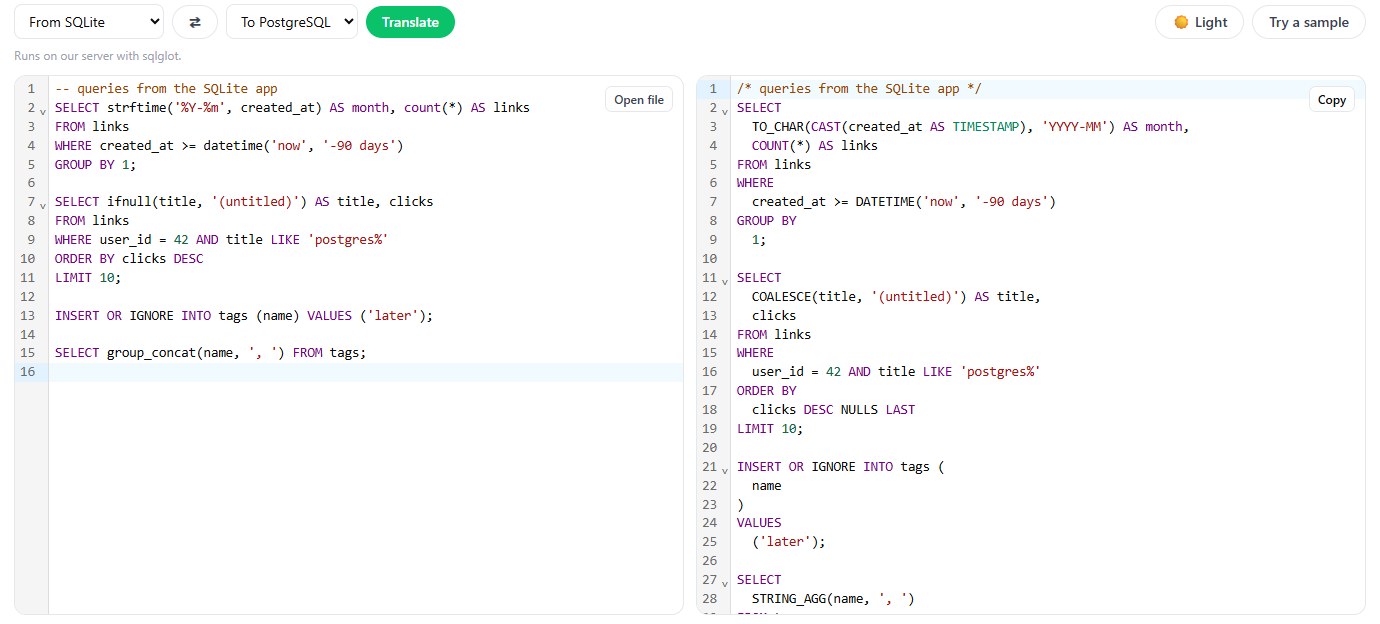Viewport: 1380px width, 624px height.
Task: Click output comment '/* queries from the SQLite app */'
Action: pyautogui.click(x=859, y=88)
